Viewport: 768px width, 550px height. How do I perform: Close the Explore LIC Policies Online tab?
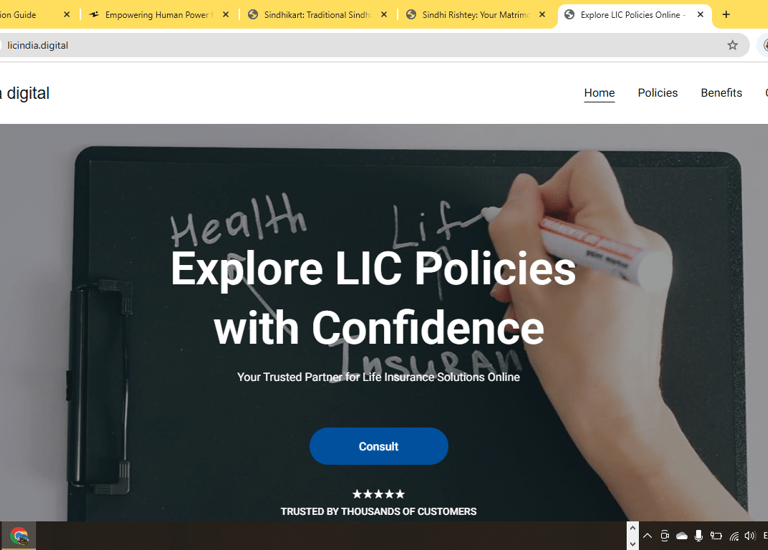(700, 15)
